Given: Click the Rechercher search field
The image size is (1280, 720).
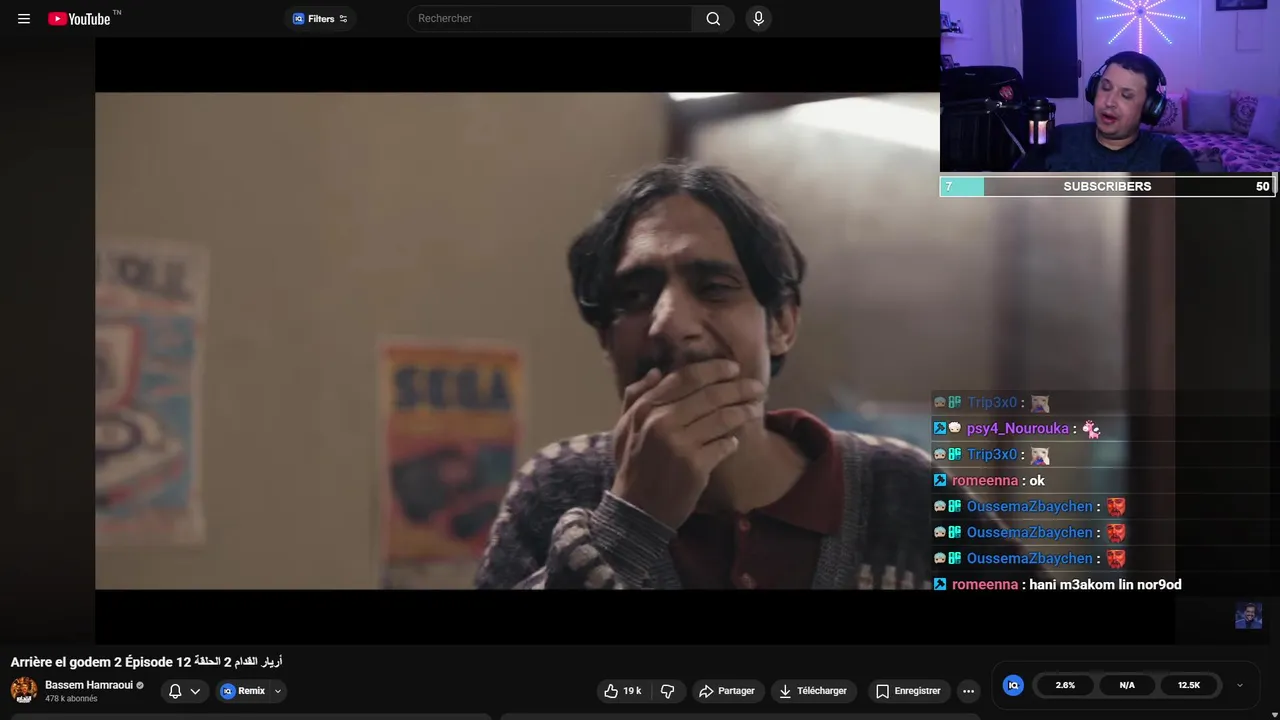Looking at the screenshot, I should tap(550, 19).
